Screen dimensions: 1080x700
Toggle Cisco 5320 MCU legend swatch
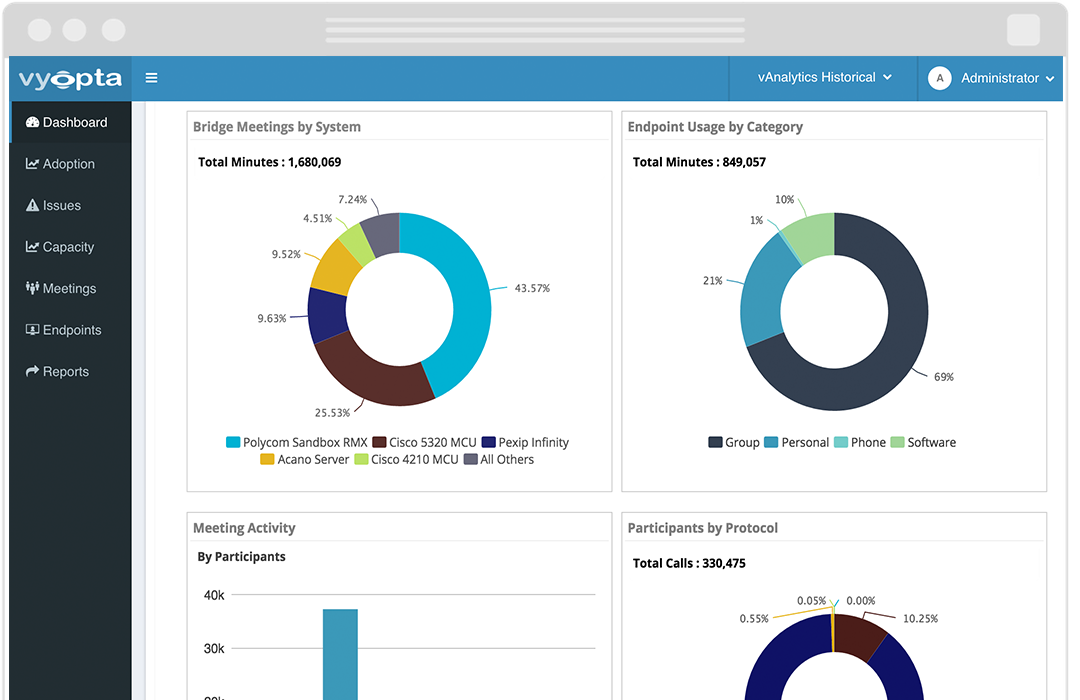click(x=379, y=442)
